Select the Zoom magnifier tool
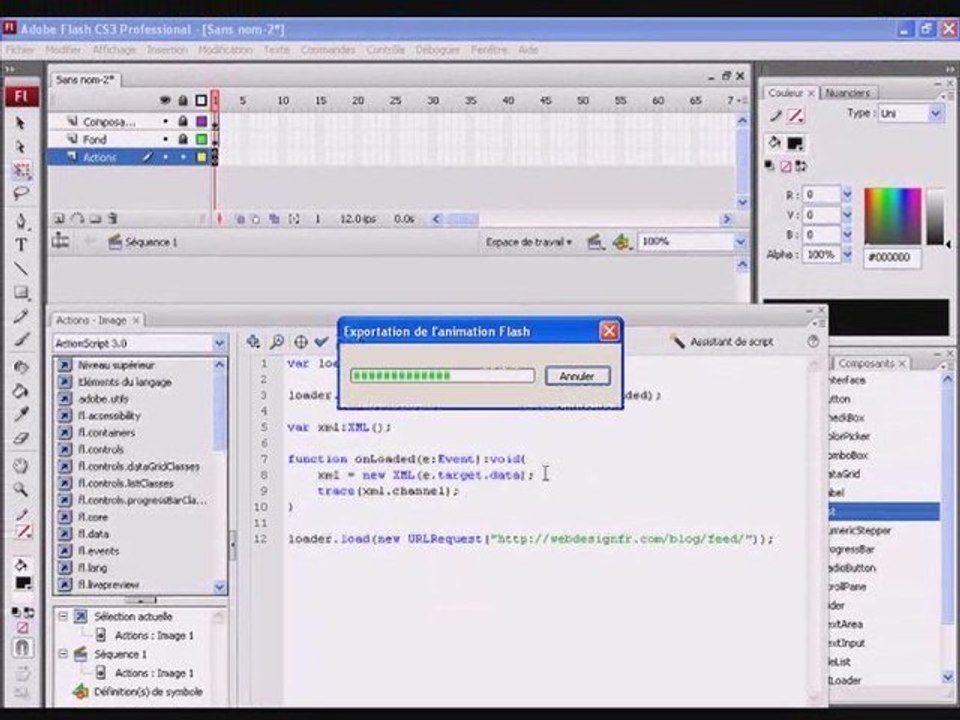 21,489
